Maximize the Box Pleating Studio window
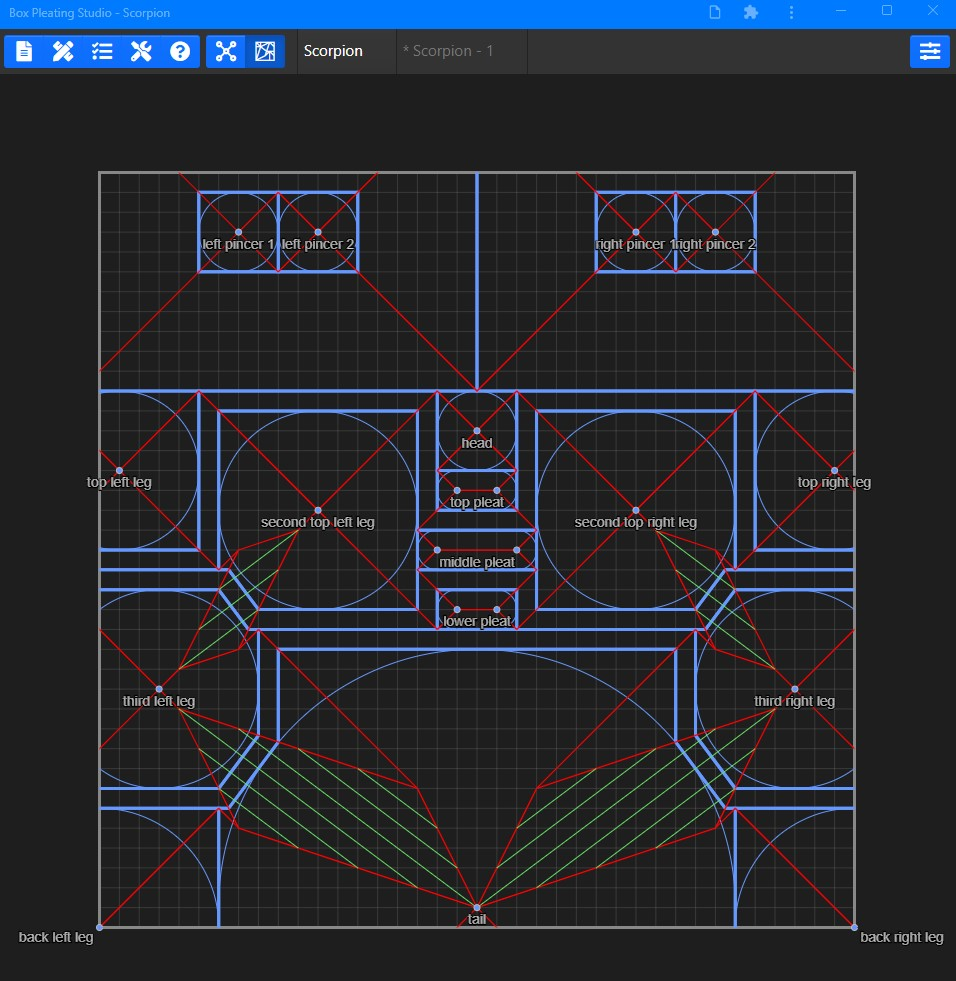This screenshot has height=981, width=956. point(887,11)
